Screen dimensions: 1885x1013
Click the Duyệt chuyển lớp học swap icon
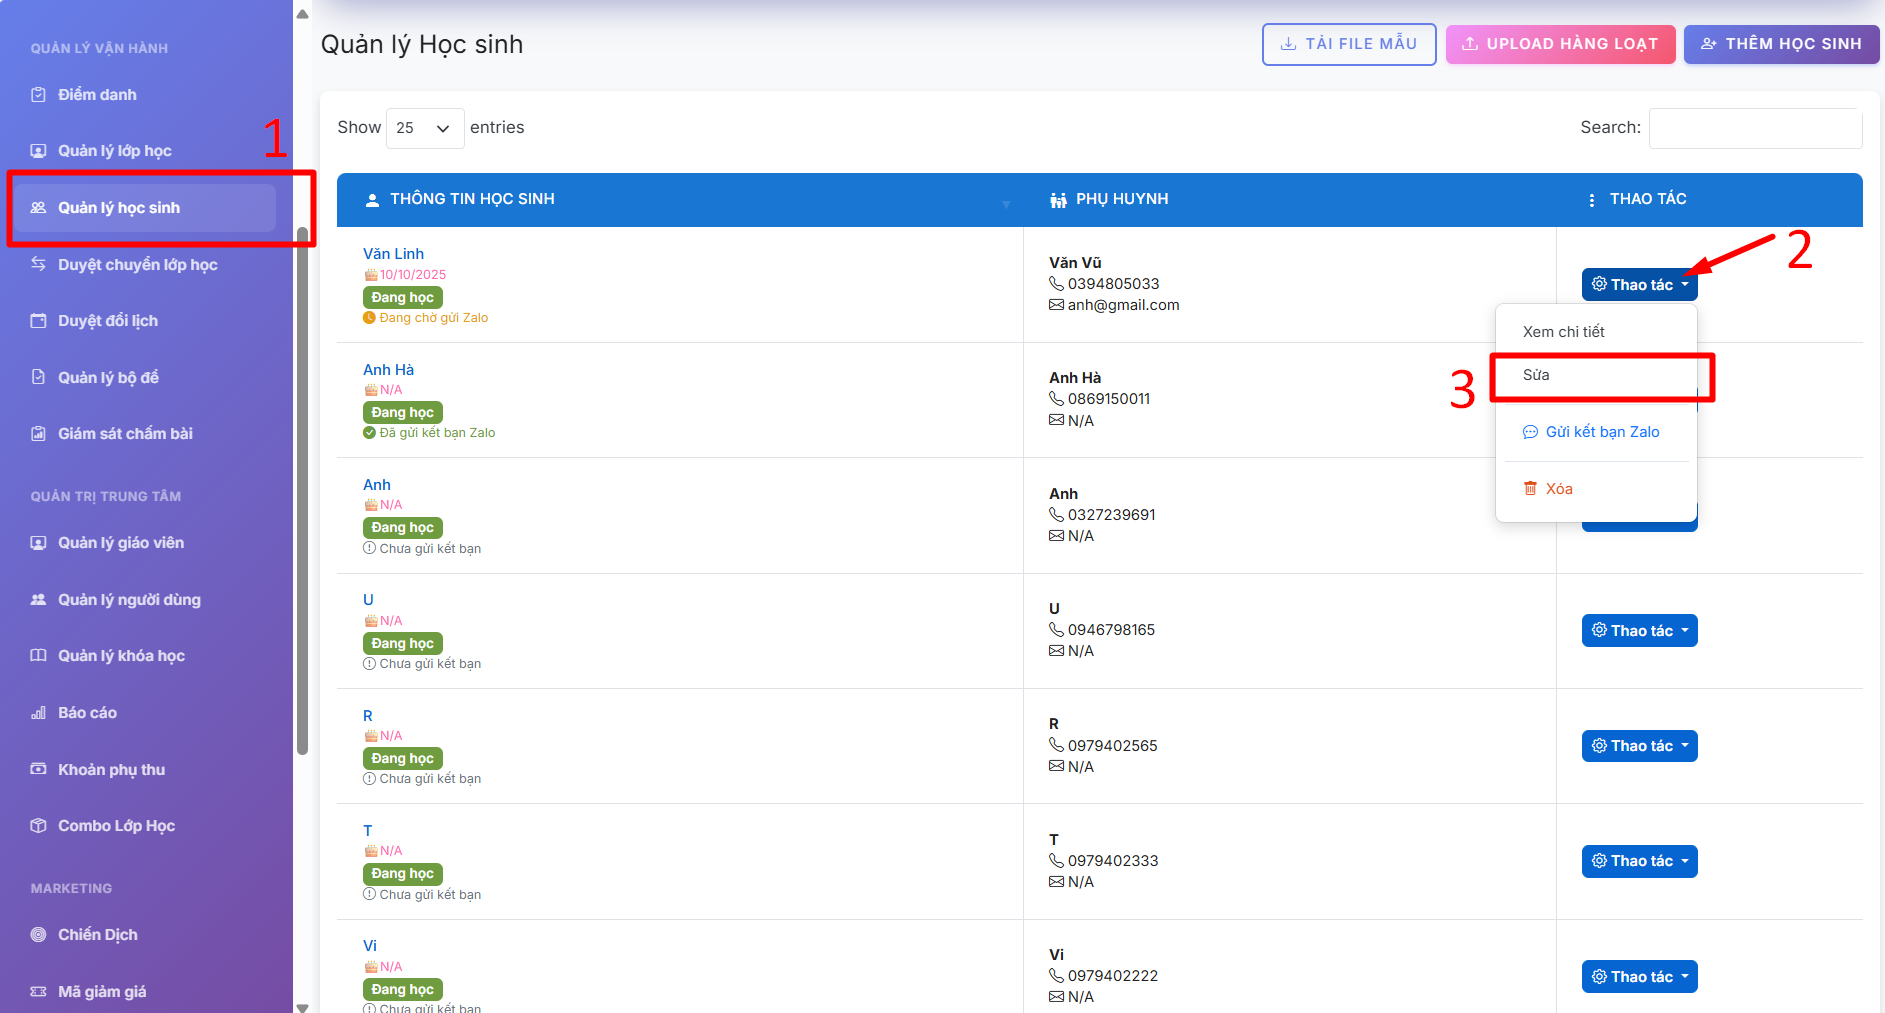[x=39, y=264]
